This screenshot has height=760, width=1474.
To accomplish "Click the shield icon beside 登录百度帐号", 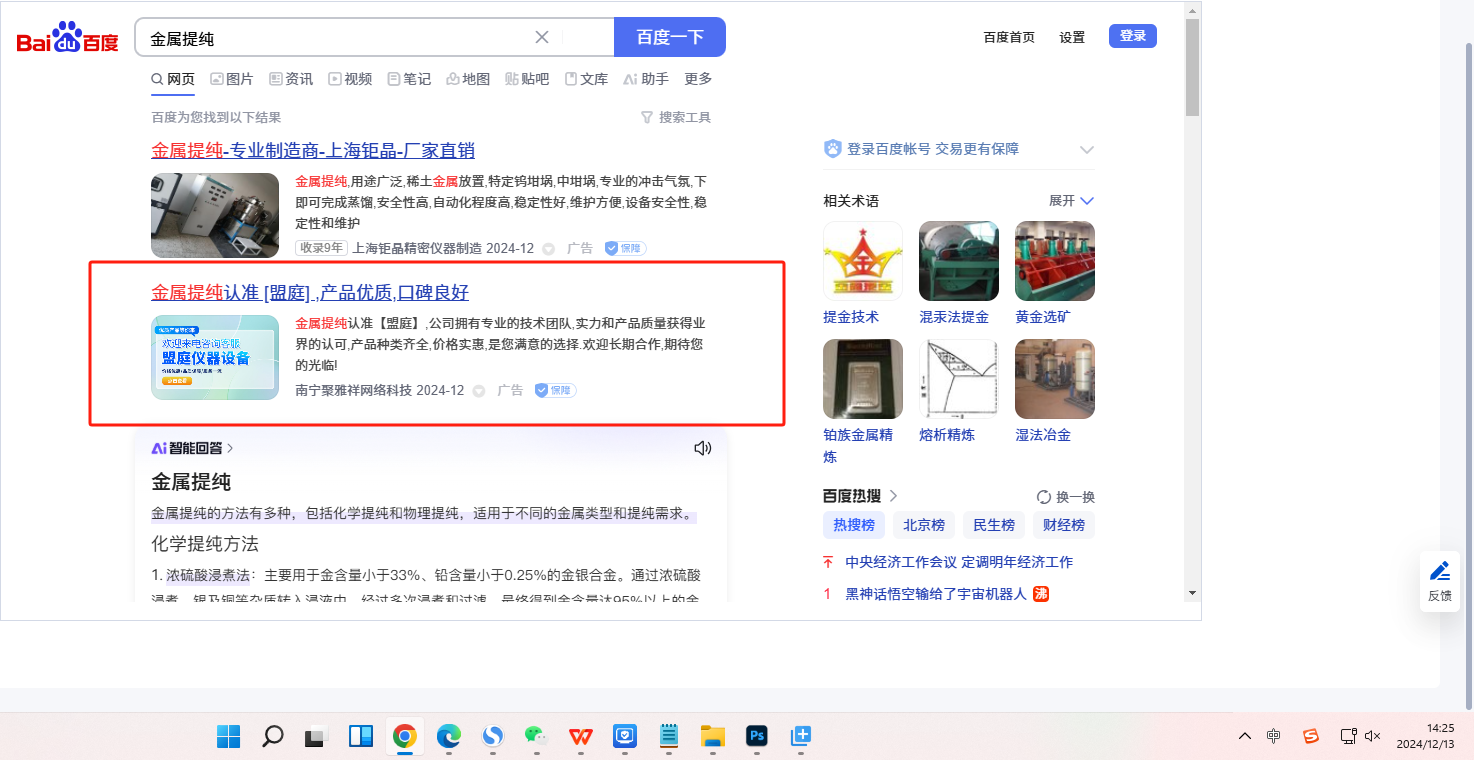I will pyautogui.click(x=833, y=149).
